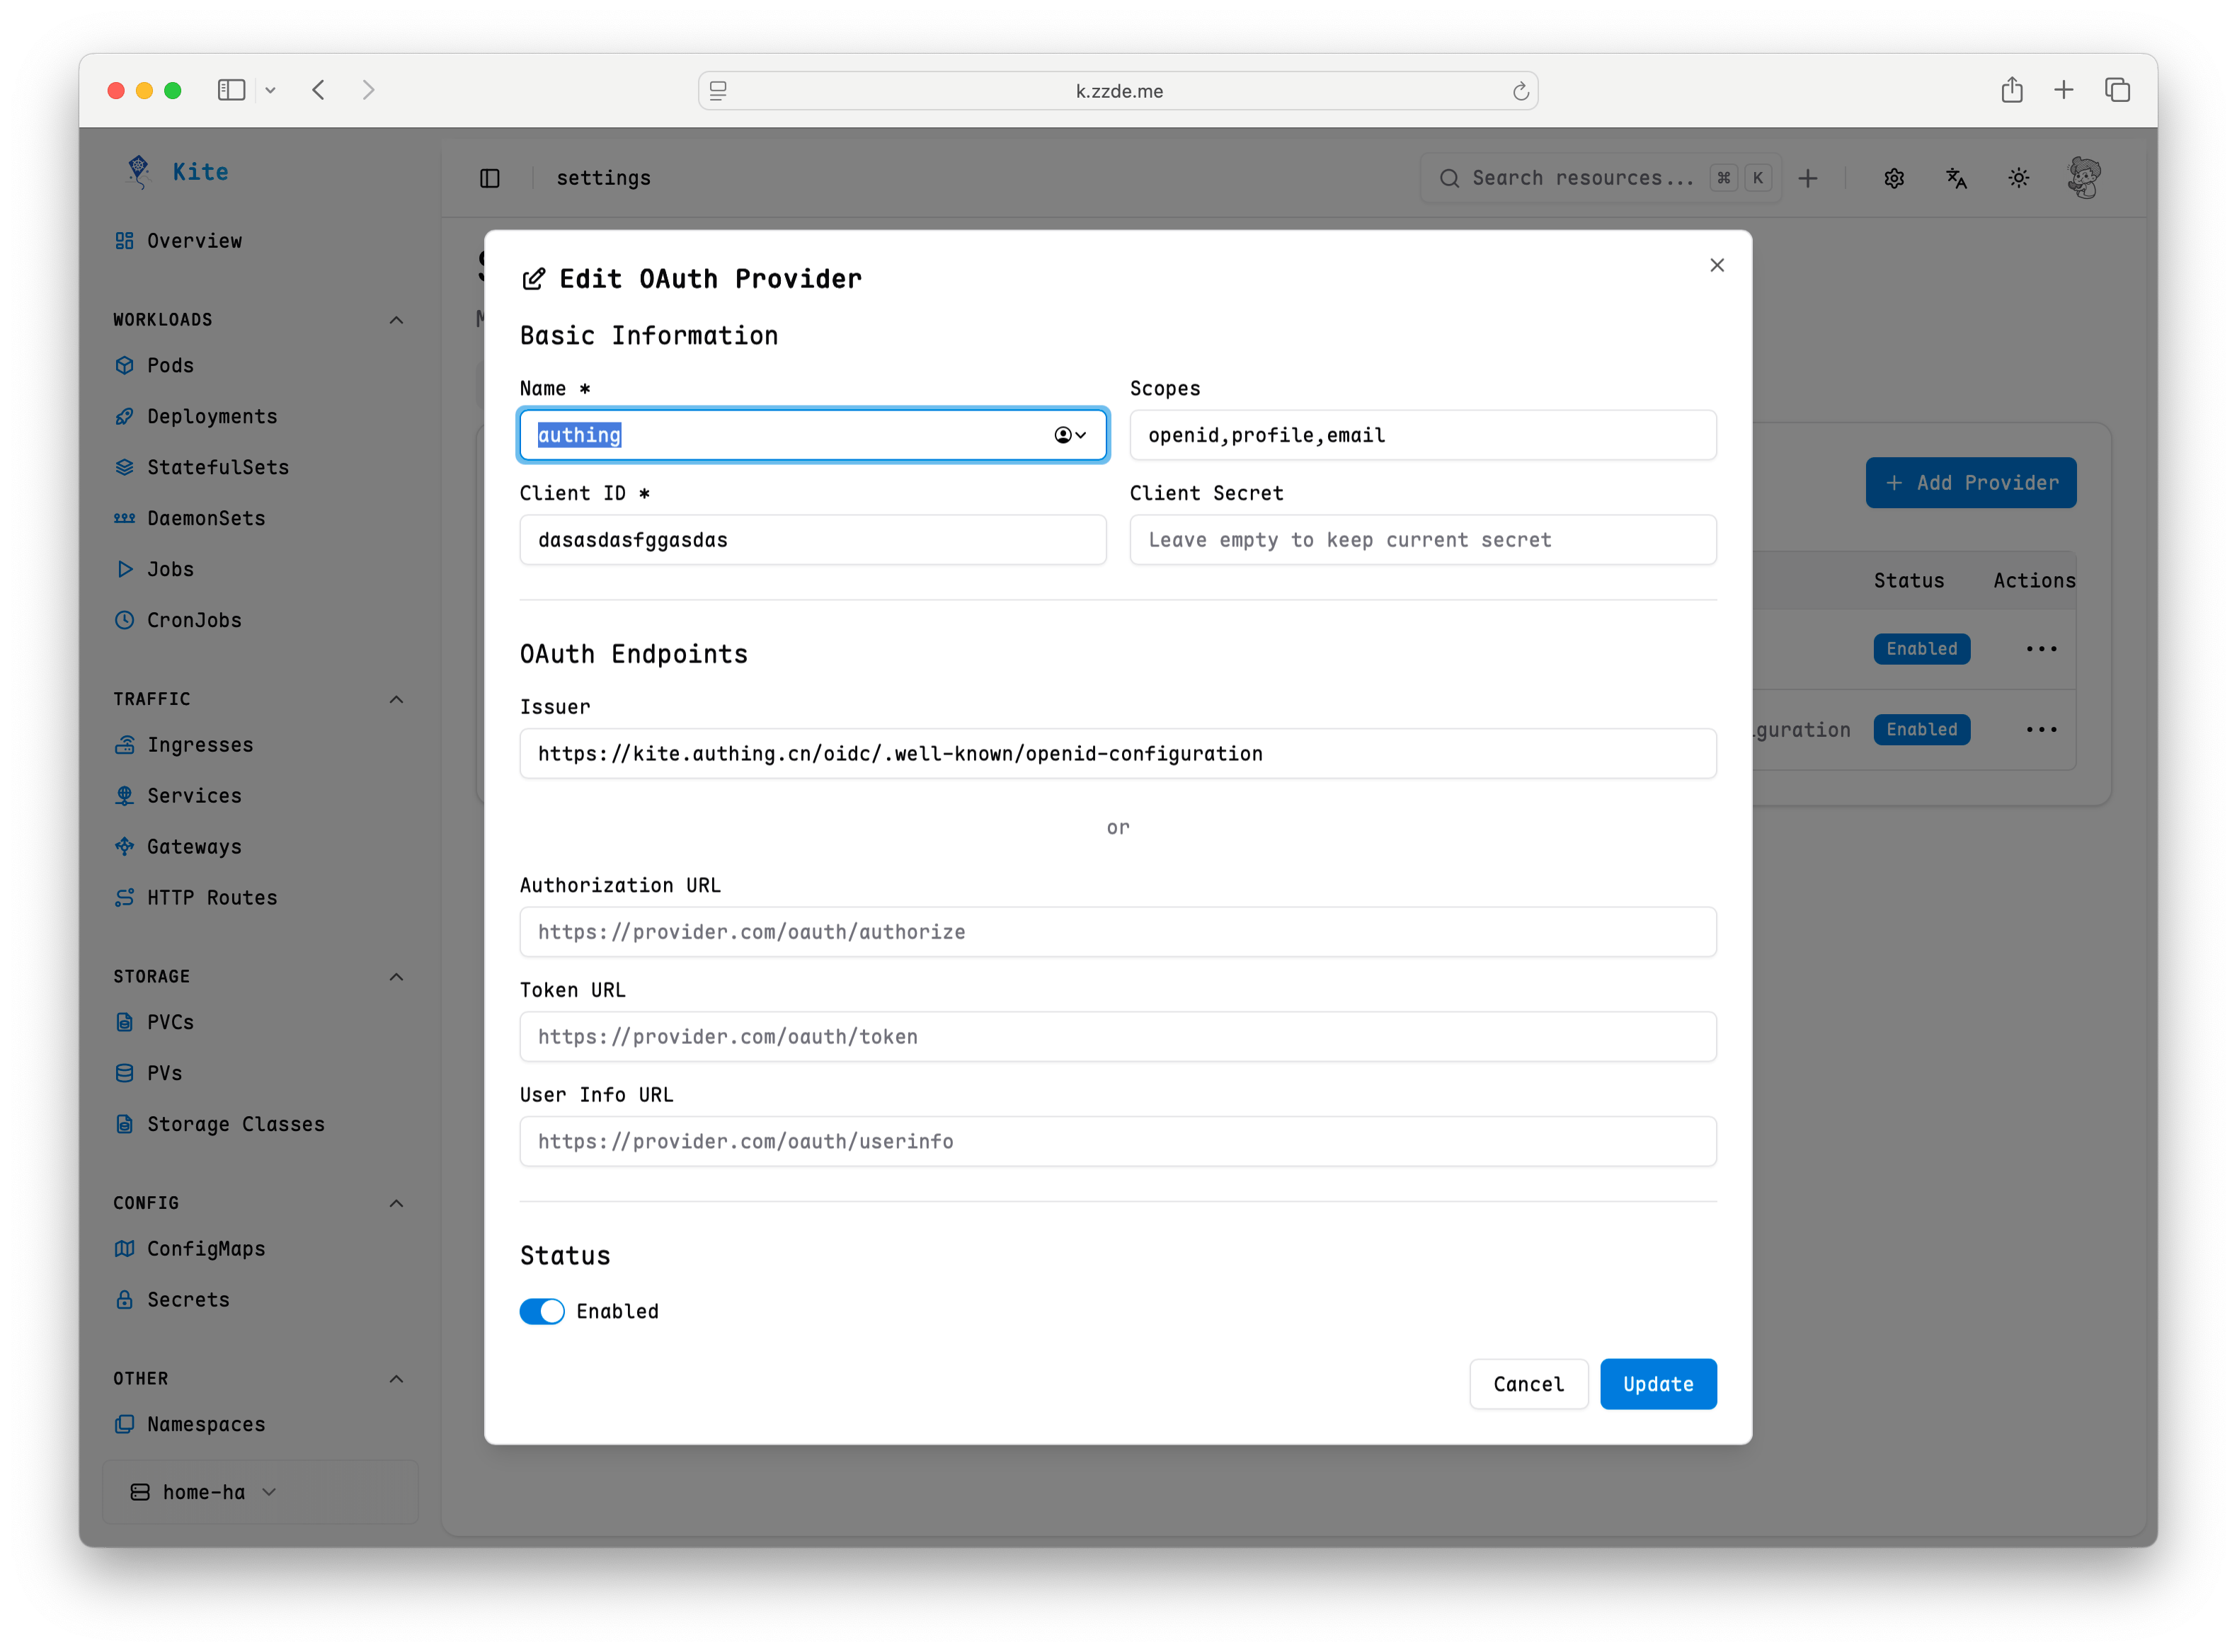The height and width of the screenshot is (1652, 2237).
Task: Open the settings gear in the top bar
Action: pyautogui.click(x=1893, y=177)
